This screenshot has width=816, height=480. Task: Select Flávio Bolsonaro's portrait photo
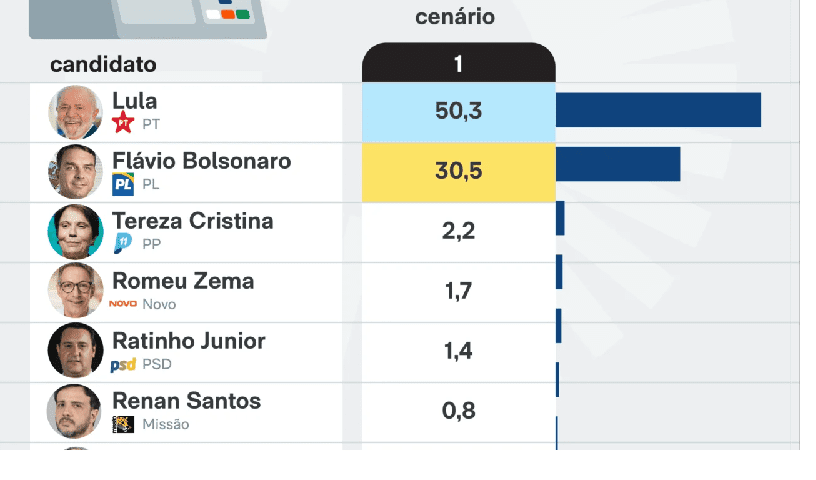point(75,172)
